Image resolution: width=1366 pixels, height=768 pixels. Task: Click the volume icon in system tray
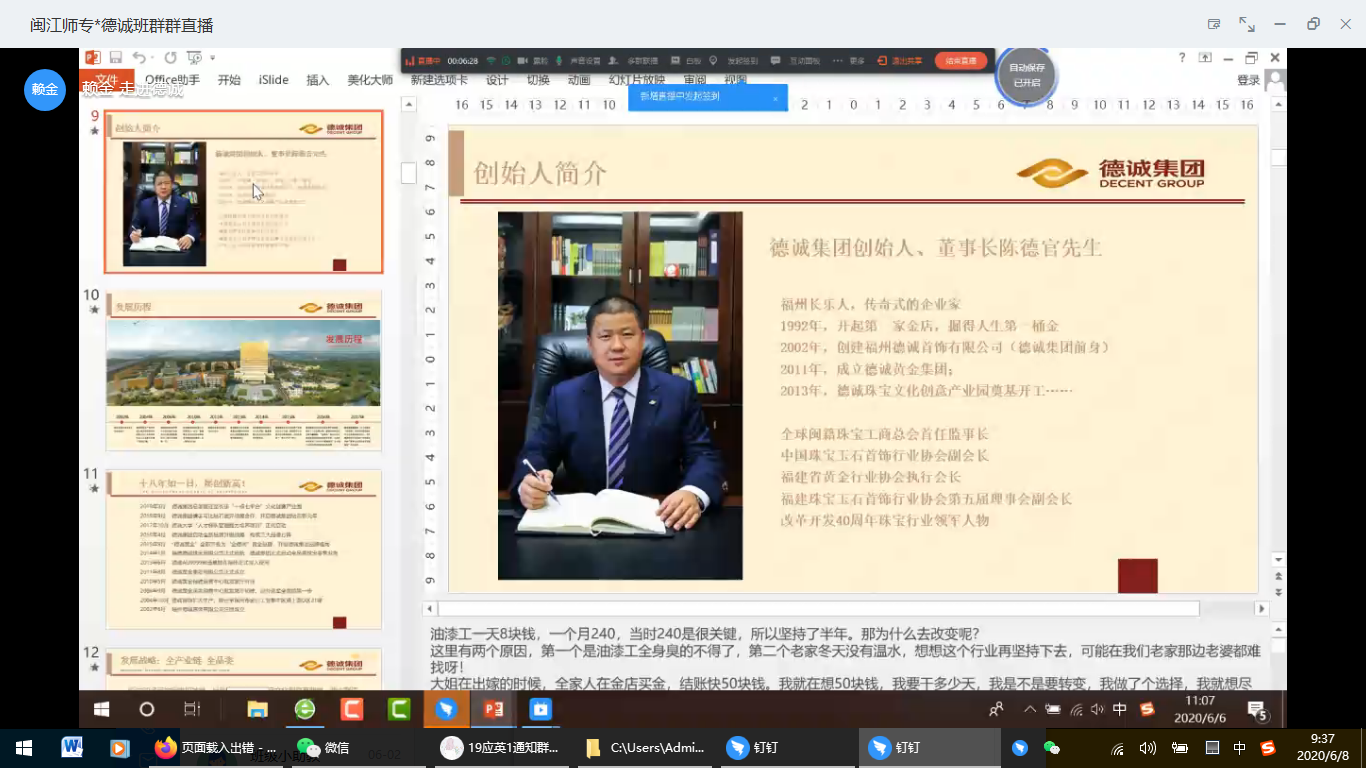1148,747
